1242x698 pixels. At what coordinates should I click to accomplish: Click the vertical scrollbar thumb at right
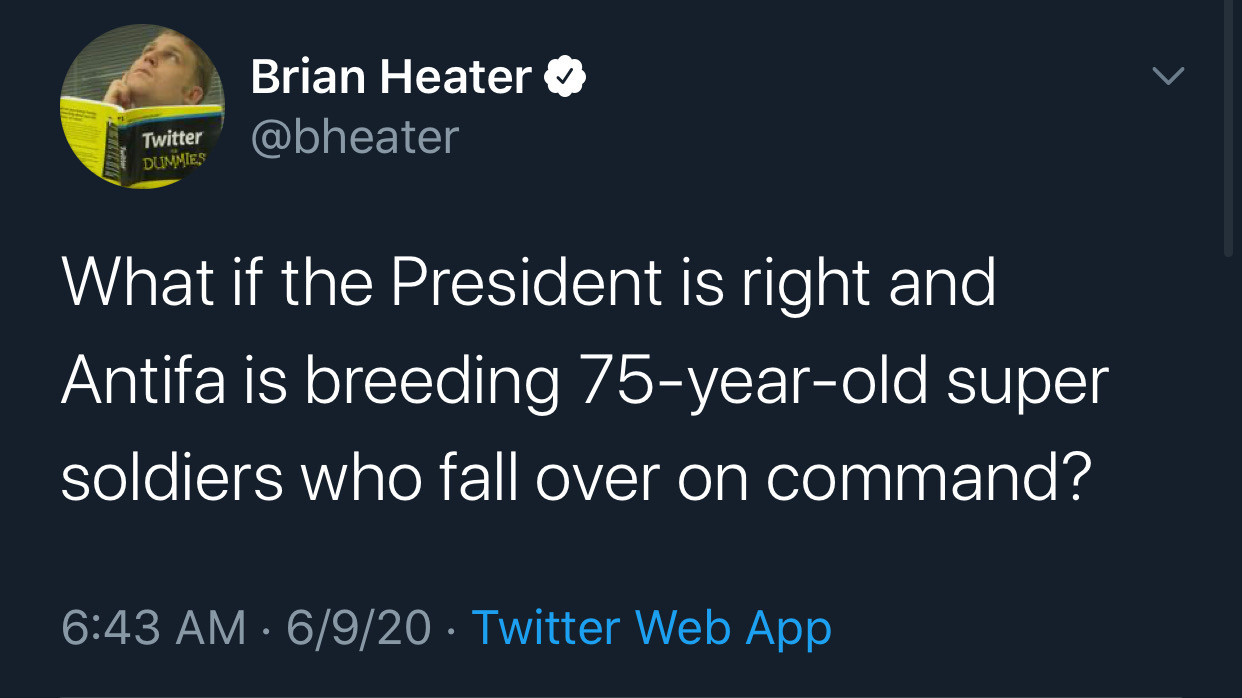click(1230, 130)
